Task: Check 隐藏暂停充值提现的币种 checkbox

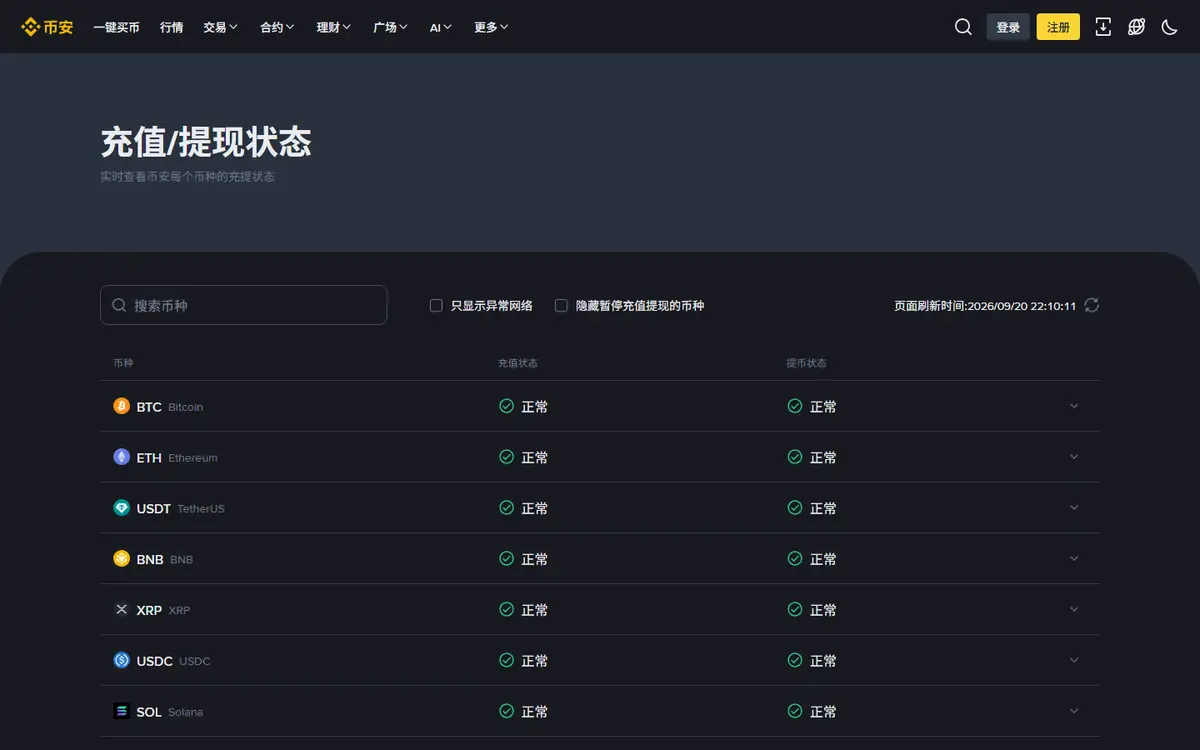Action: [561, 305]
